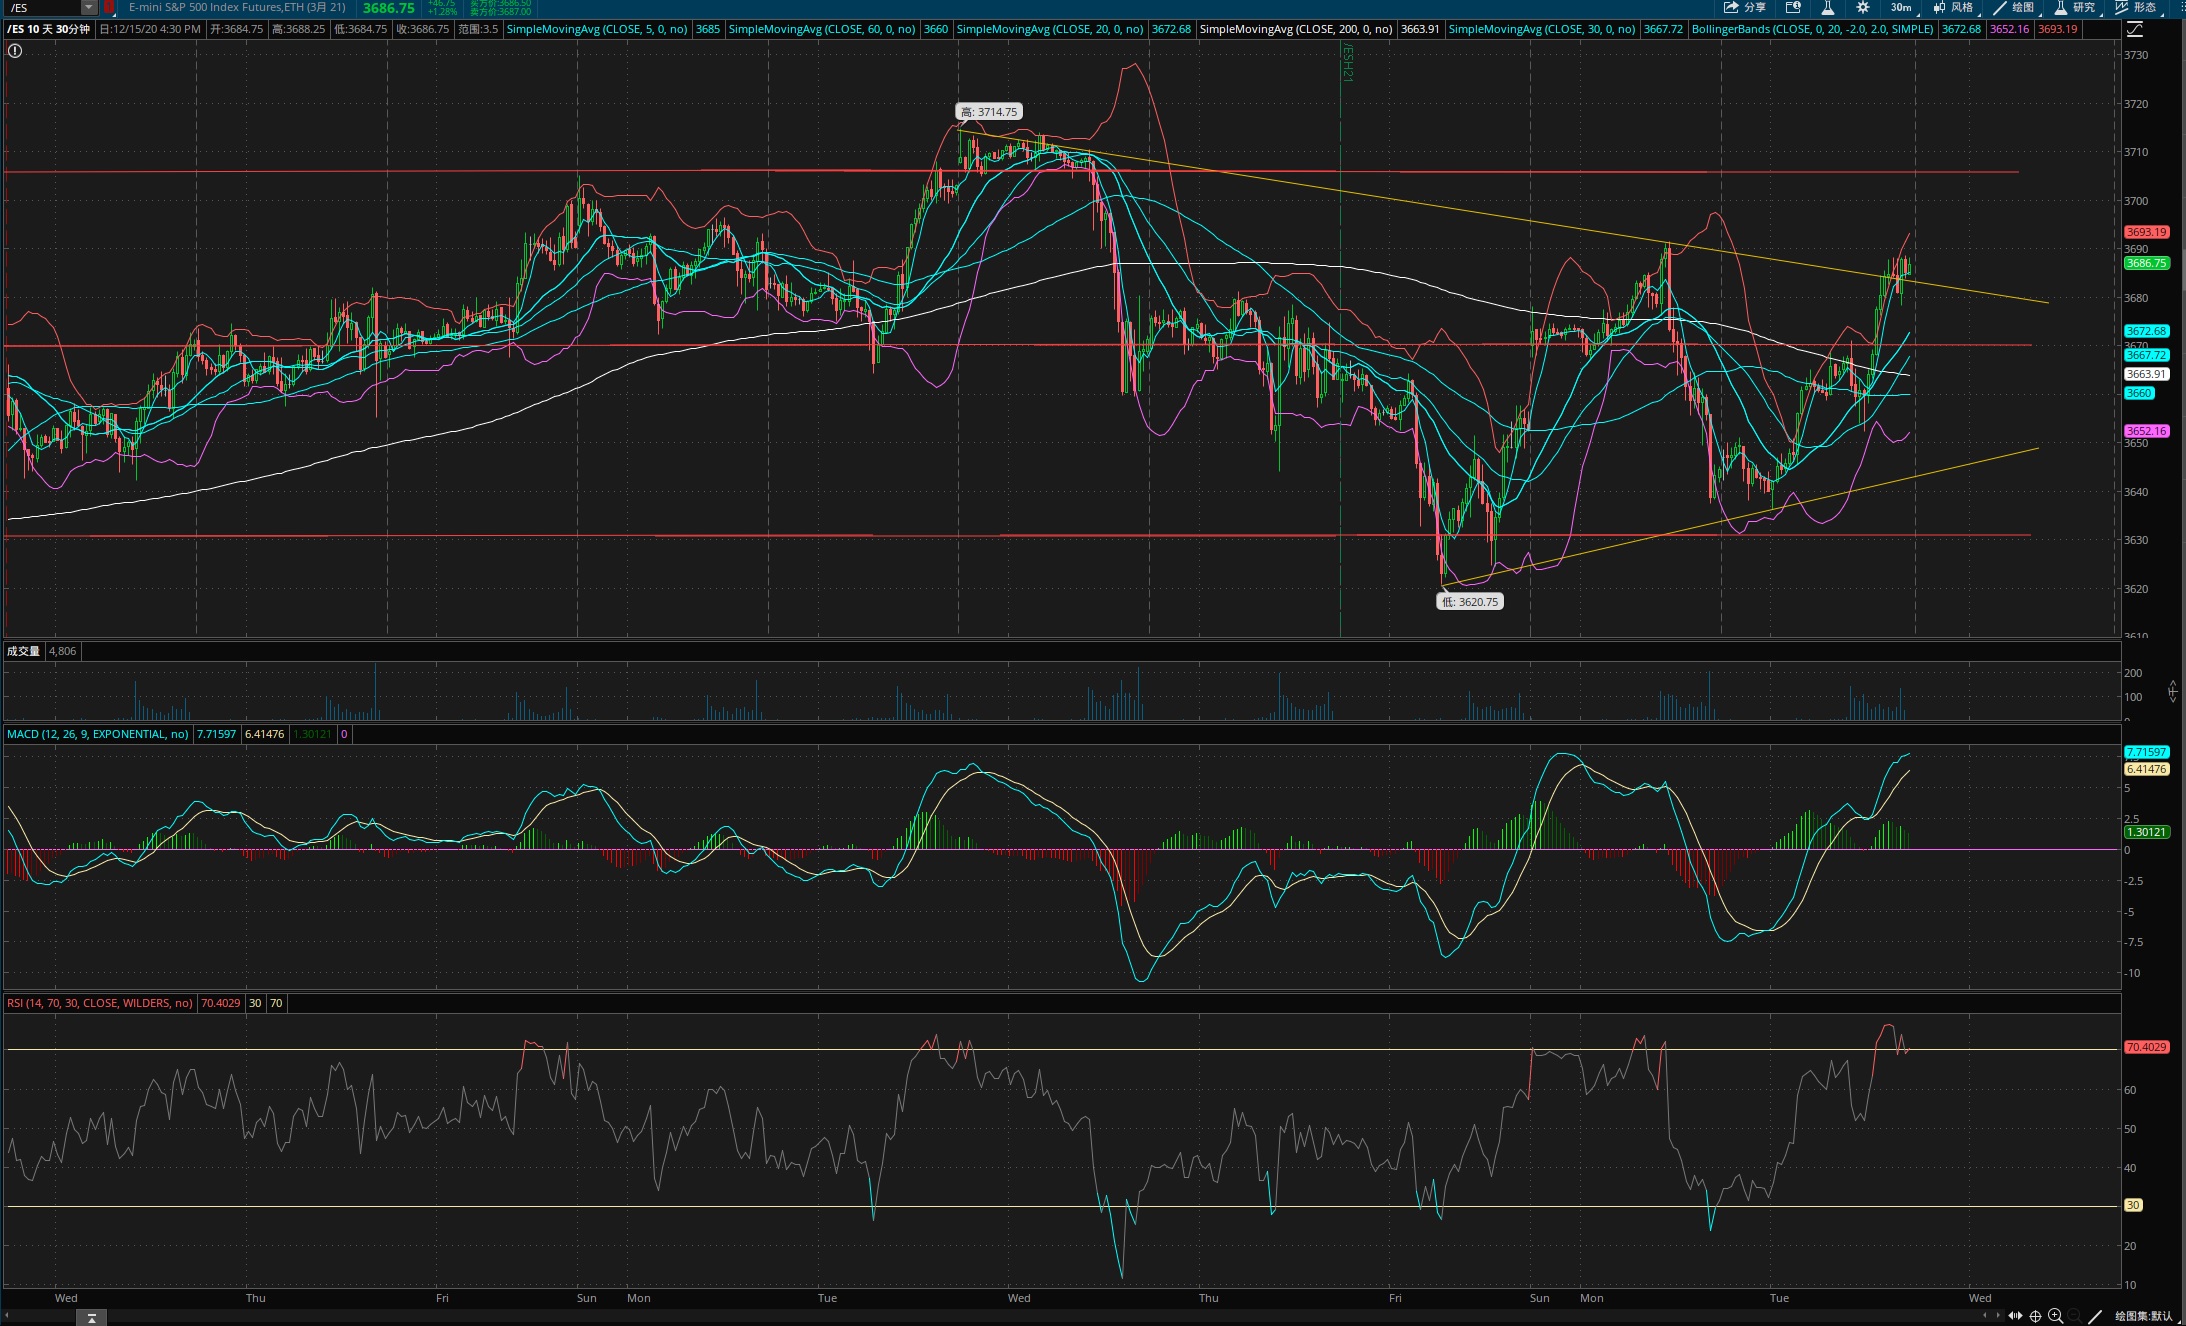Click the MACD (12, 26, 9, EXPONENTIAL) label
Screen dimensions: 2186x1326
pyautogui.click(x=98, y=734)
